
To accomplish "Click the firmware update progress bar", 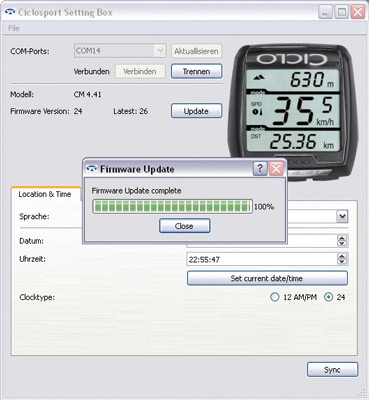I will click(172, 207).
